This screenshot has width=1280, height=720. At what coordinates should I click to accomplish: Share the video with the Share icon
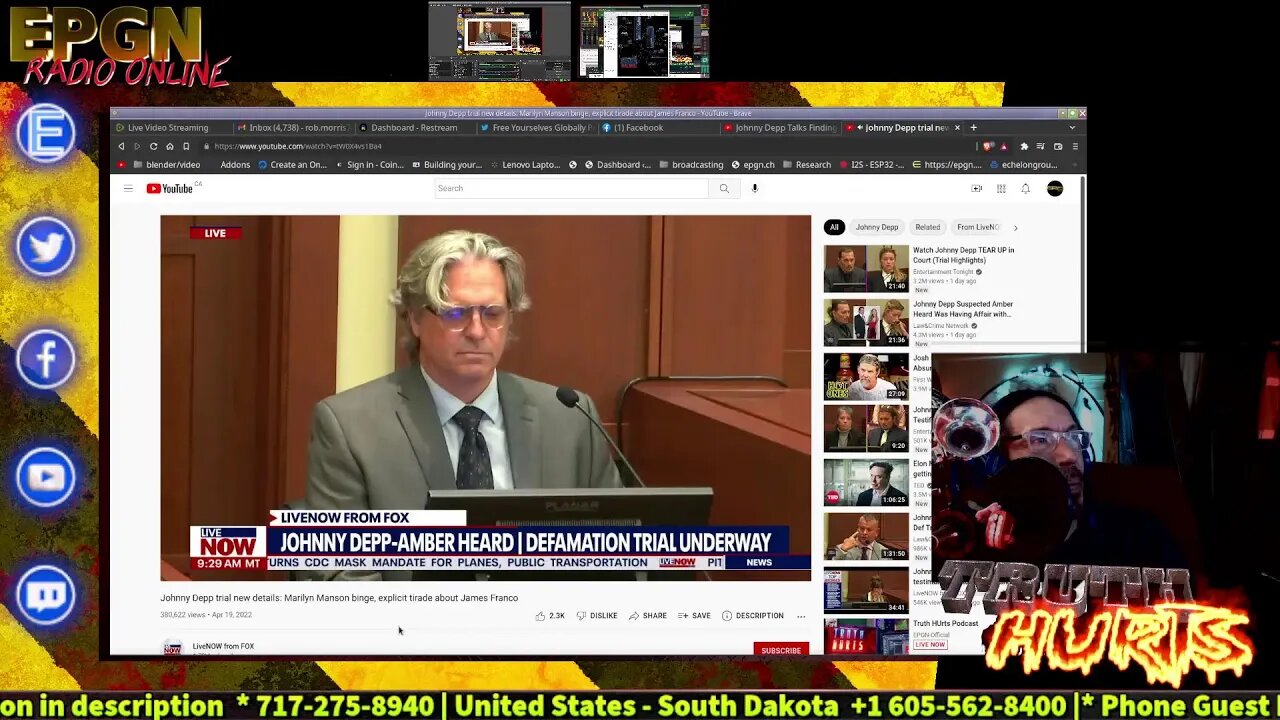point(647,616)
